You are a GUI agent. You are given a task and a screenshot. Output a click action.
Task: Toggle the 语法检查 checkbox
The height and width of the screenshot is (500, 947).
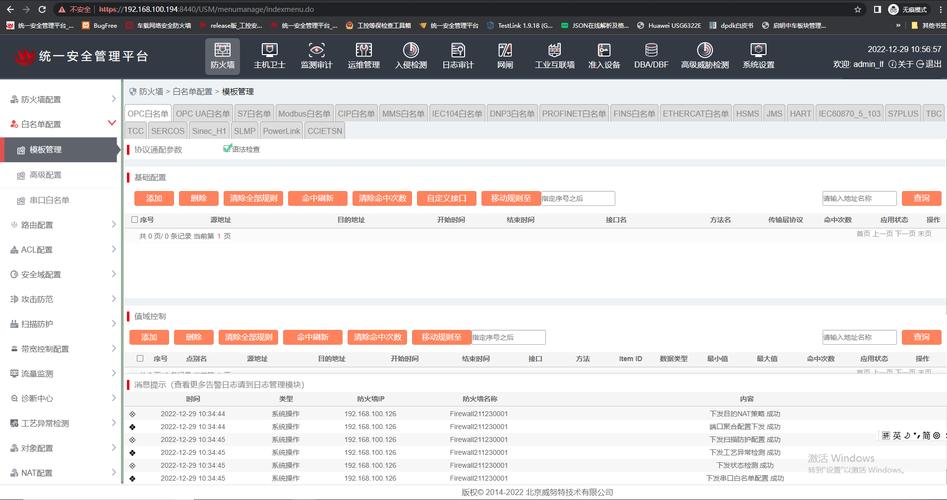[227, 149]
